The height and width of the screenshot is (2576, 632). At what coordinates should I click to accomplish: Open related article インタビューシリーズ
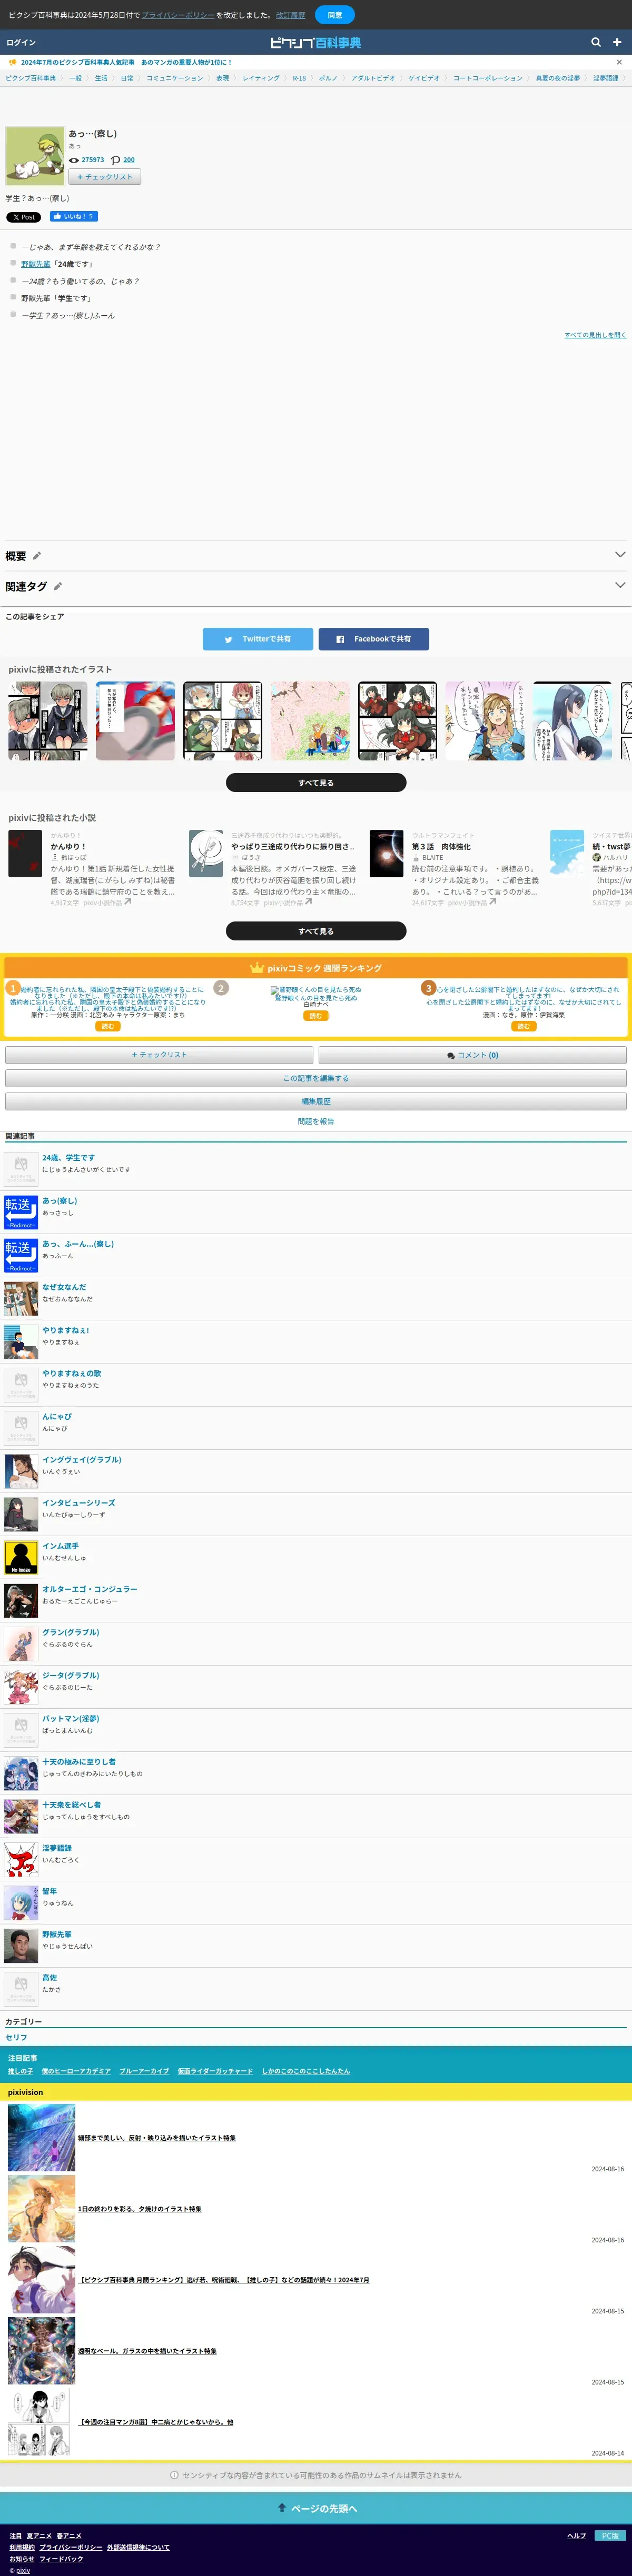78,1503
